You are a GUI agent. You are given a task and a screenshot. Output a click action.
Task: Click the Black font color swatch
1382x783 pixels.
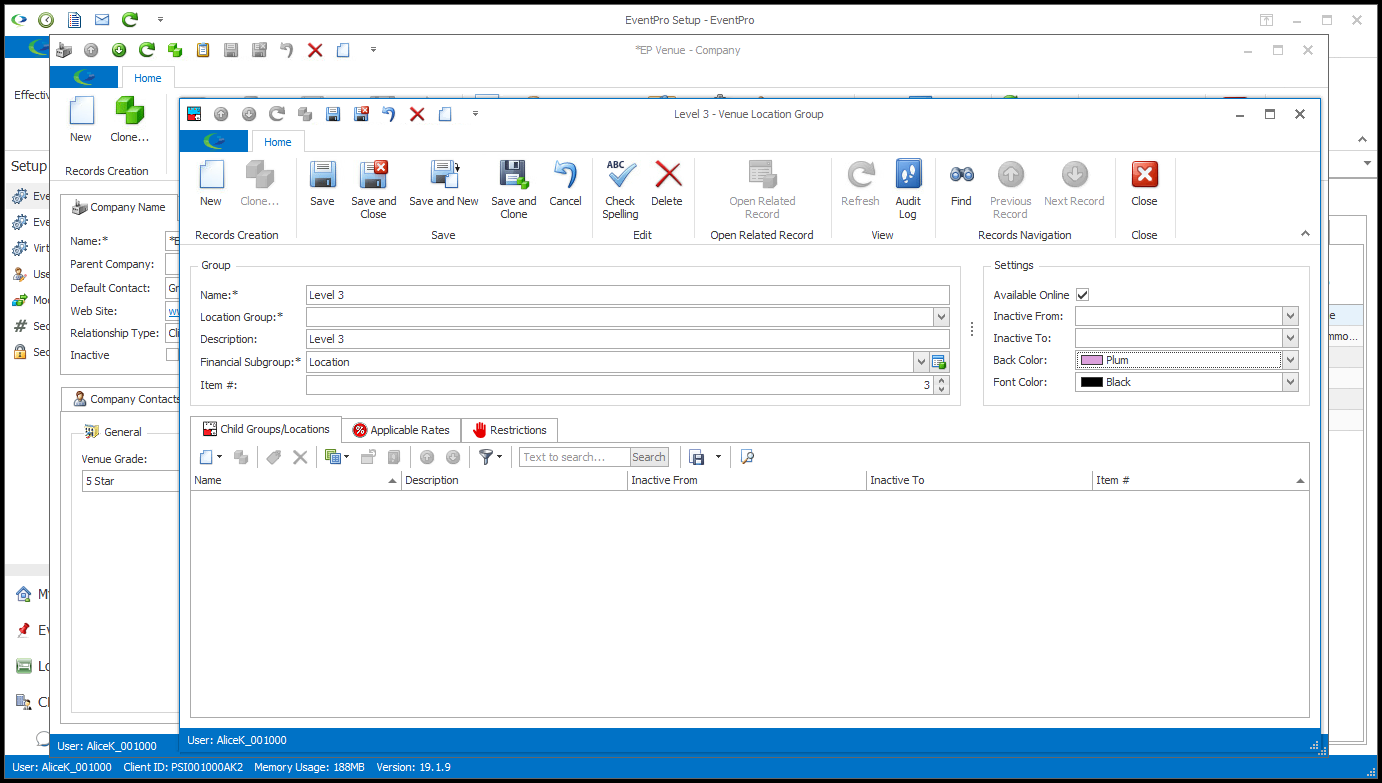pyautogui.click(x=1091, y=382)
